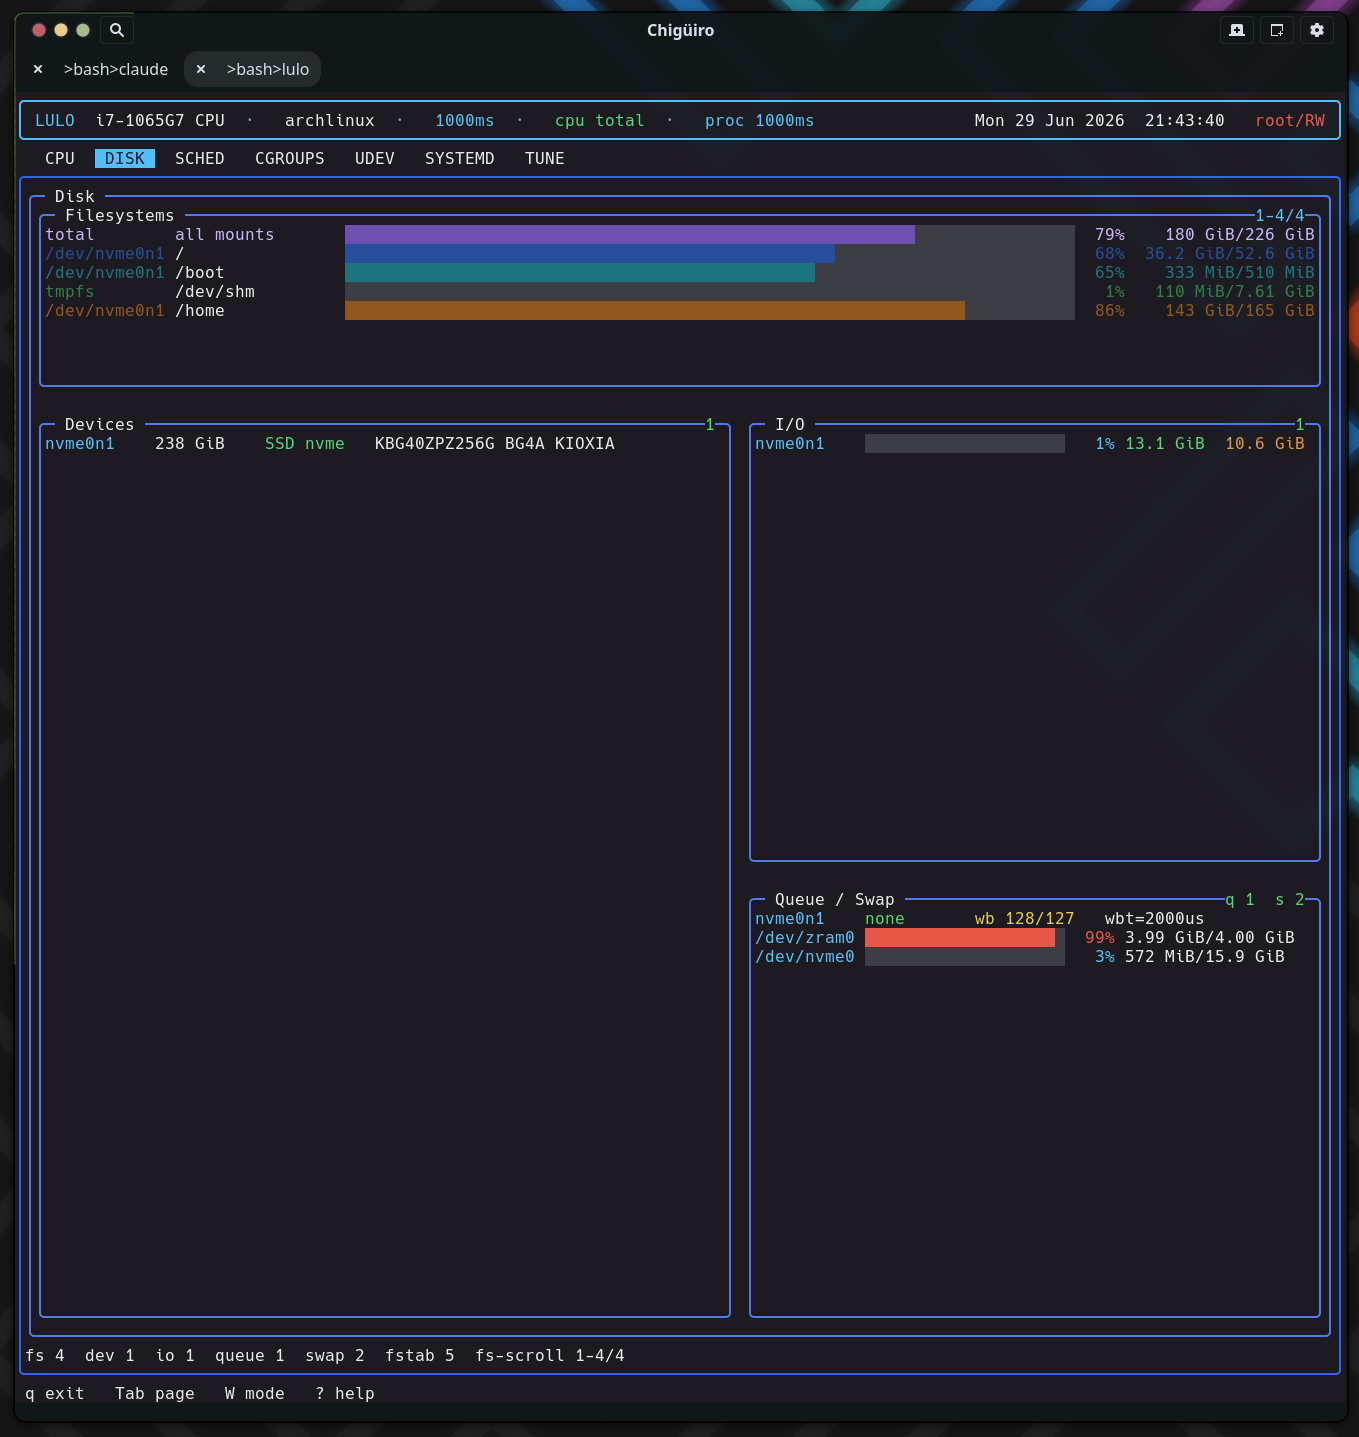1359x1437 pixels.
Task: Click the orange /home usage bar
Action: click(655, 310)
